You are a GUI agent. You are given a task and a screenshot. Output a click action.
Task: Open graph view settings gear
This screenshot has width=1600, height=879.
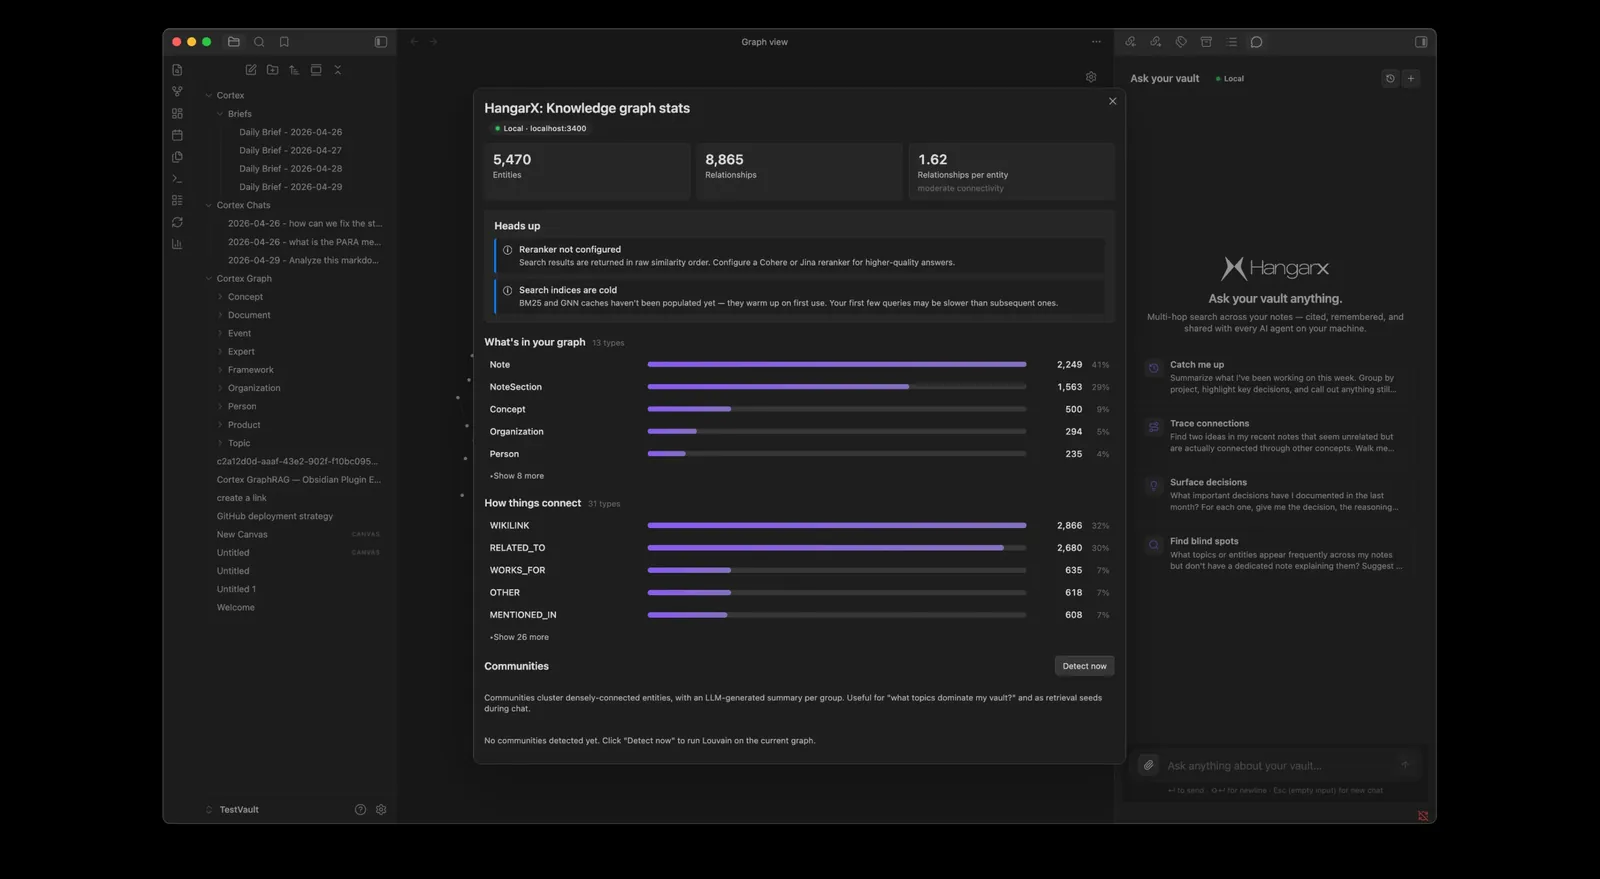tap(1091, 77)
